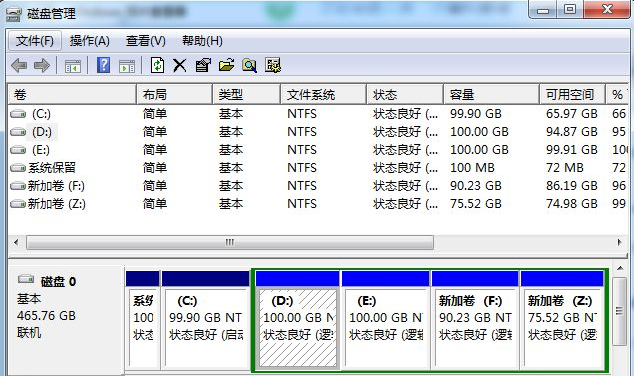
Task: Select the (E:) partition block on disk 0
Action: coord(386,321)
